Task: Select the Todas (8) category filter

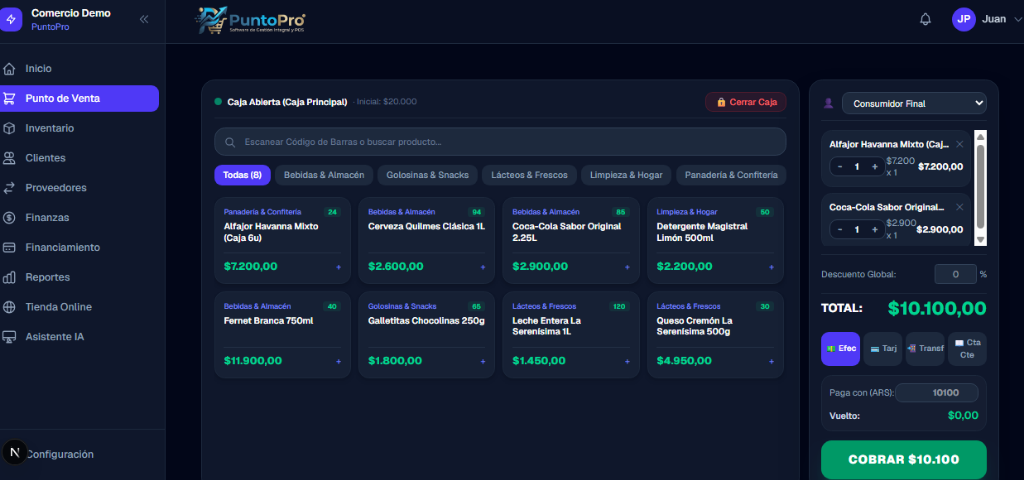Action: 242,175
